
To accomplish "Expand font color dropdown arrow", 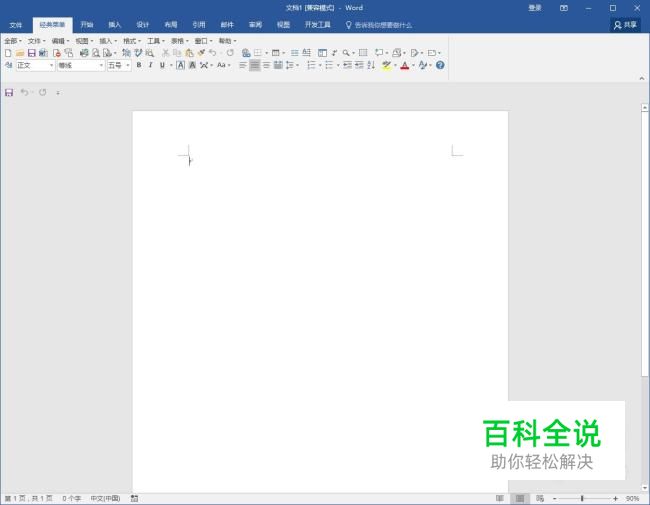I will point(413,65).
